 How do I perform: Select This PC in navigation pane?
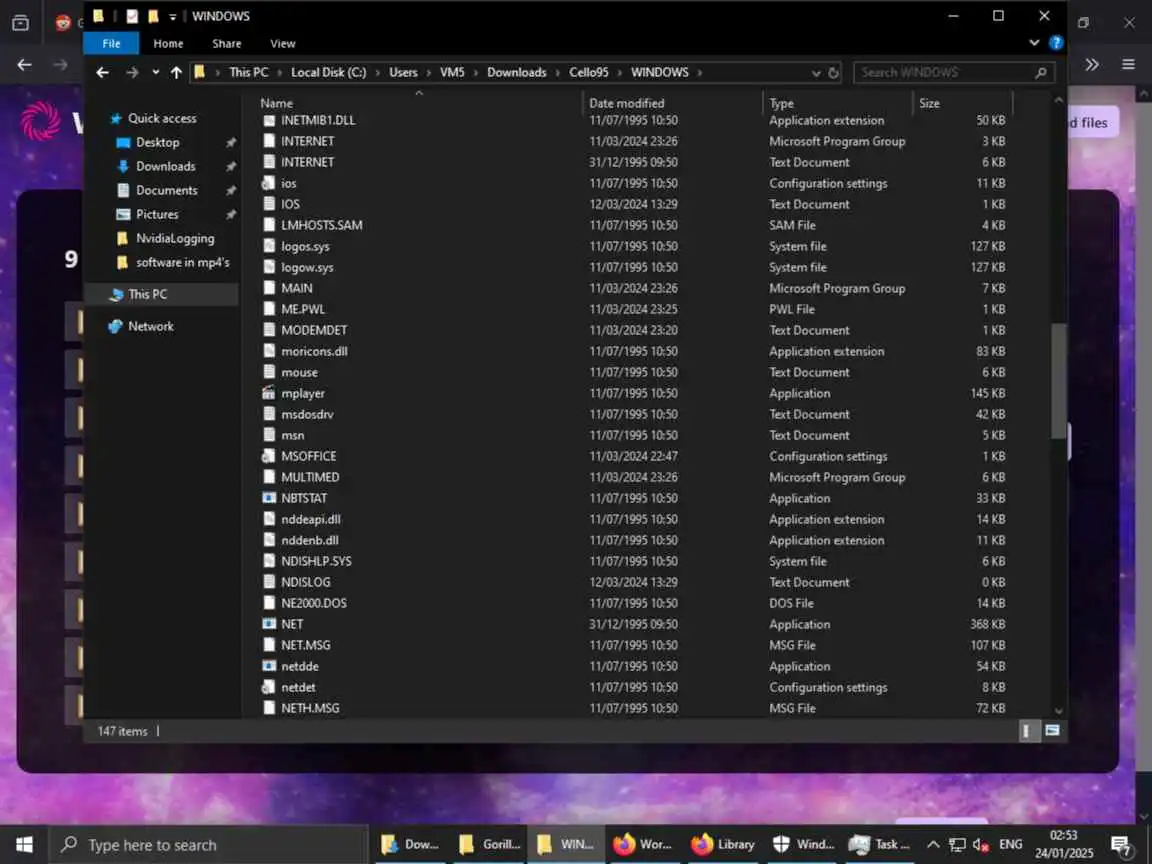(x=147, y=295)
